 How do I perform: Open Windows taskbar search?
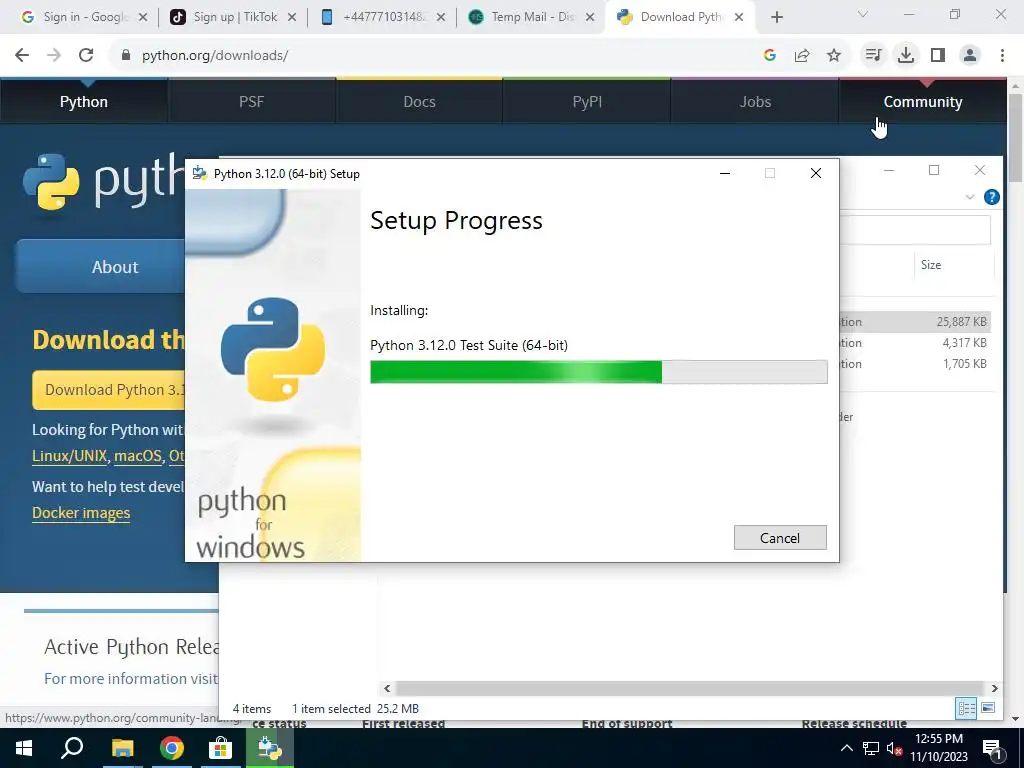(x=72, y=748)
